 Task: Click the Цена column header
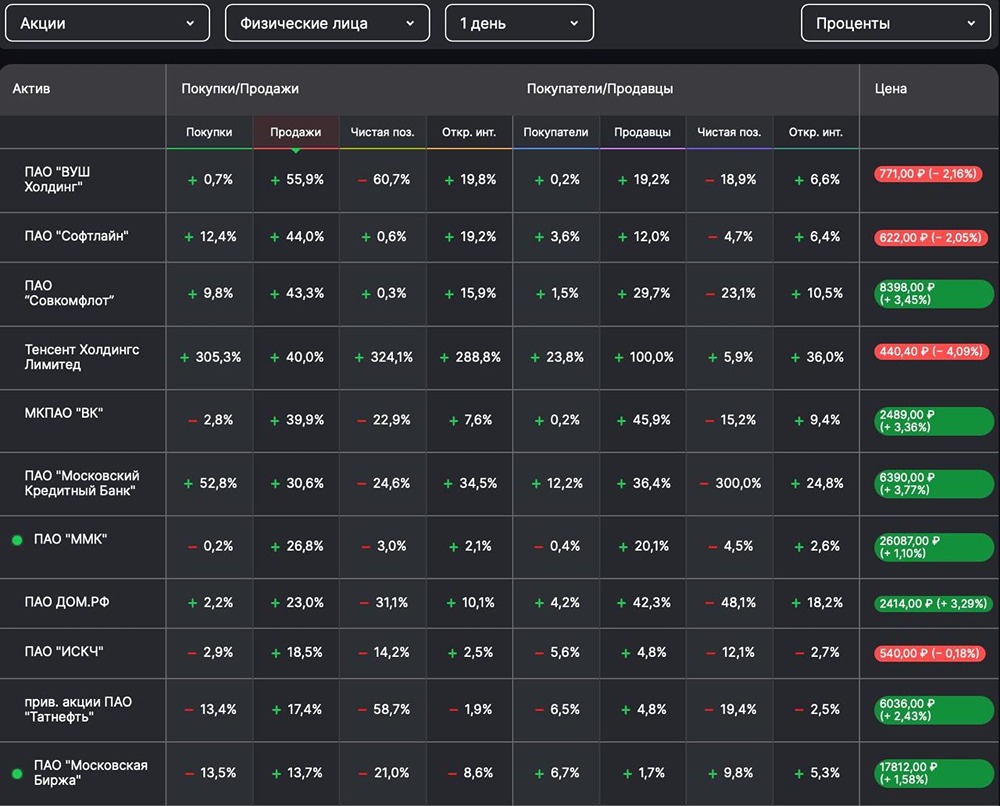[890, 89]
